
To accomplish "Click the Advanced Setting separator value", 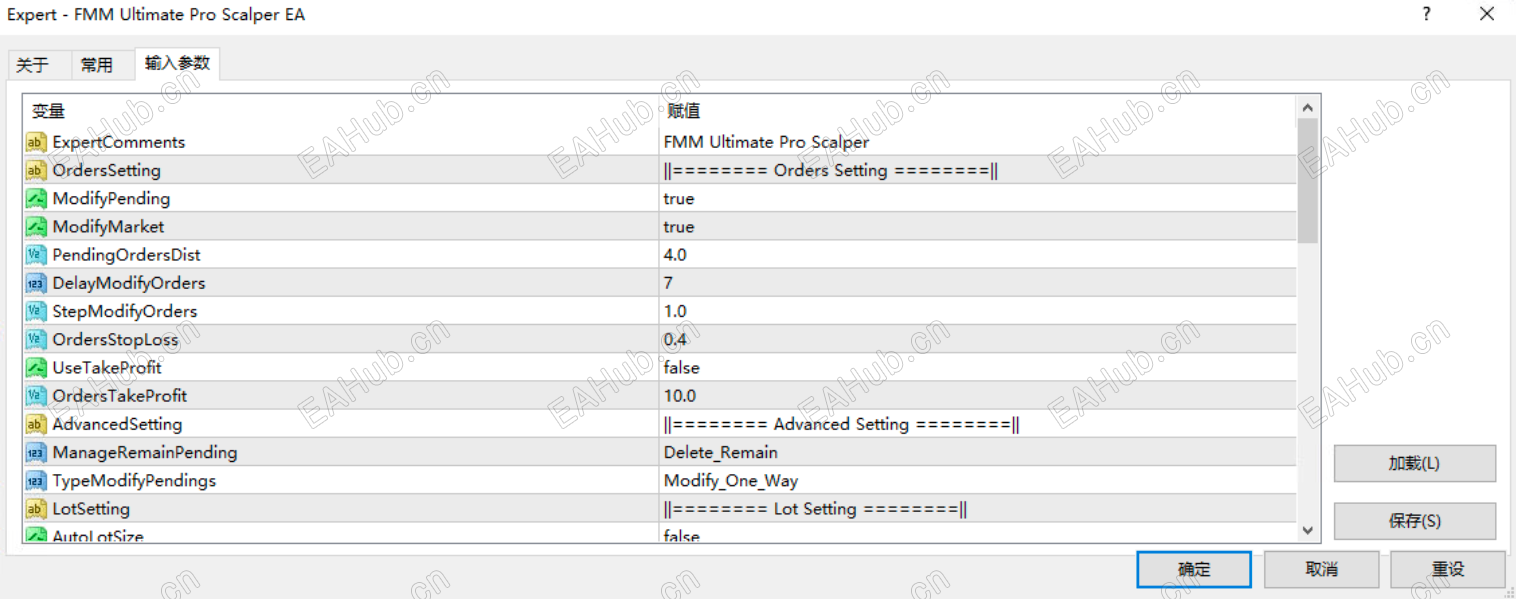I will (842, 424).
